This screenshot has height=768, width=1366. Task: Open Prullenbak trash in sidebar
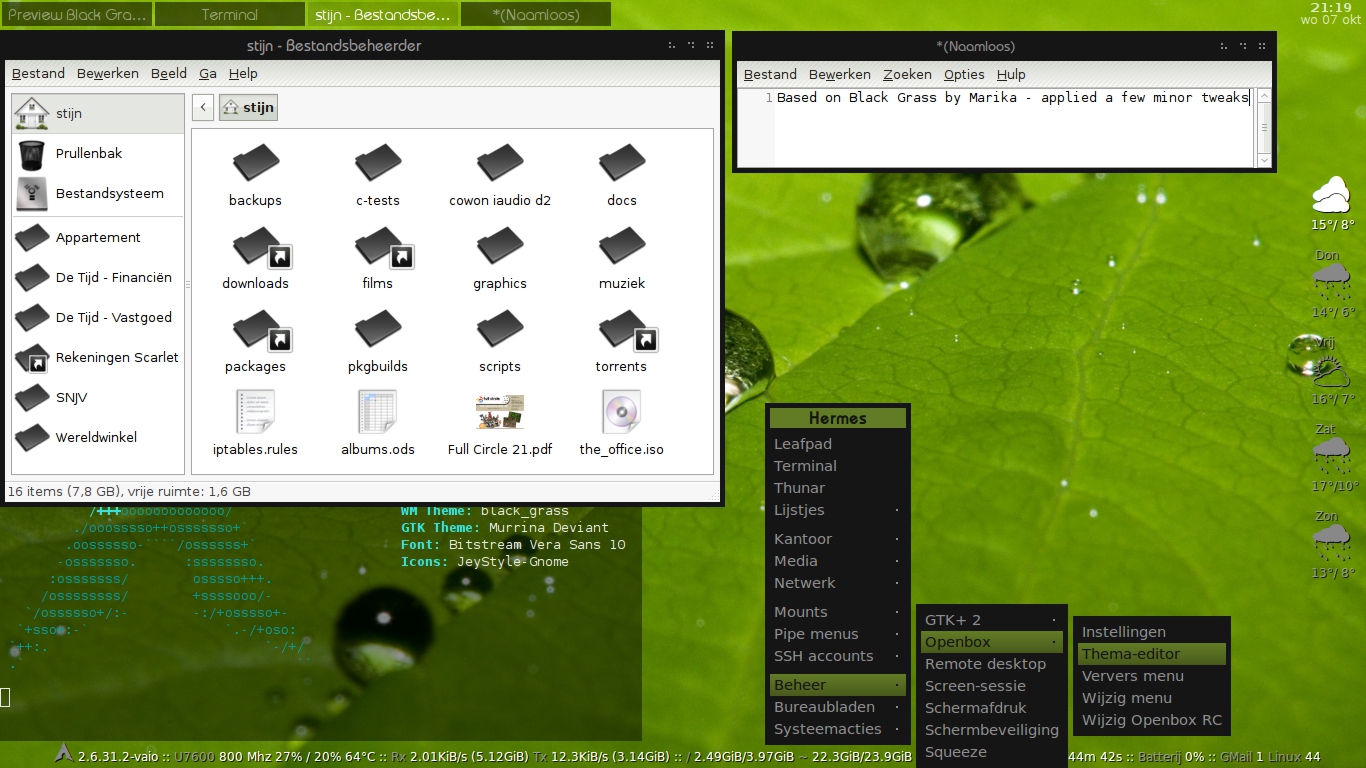tap(98, 154)
